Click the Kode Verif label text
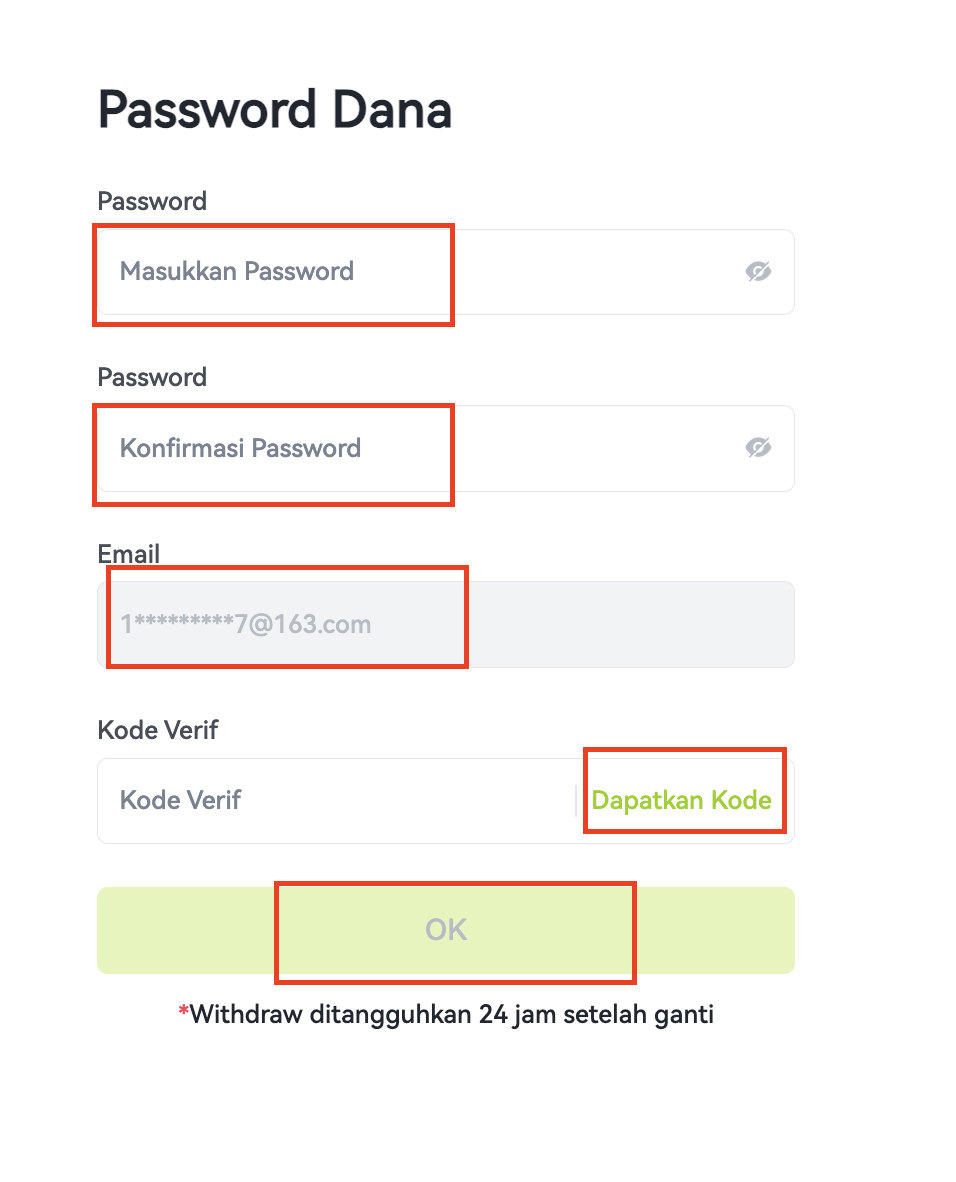Viewport: 956px width, 1182px height. [x=158, y=730]
